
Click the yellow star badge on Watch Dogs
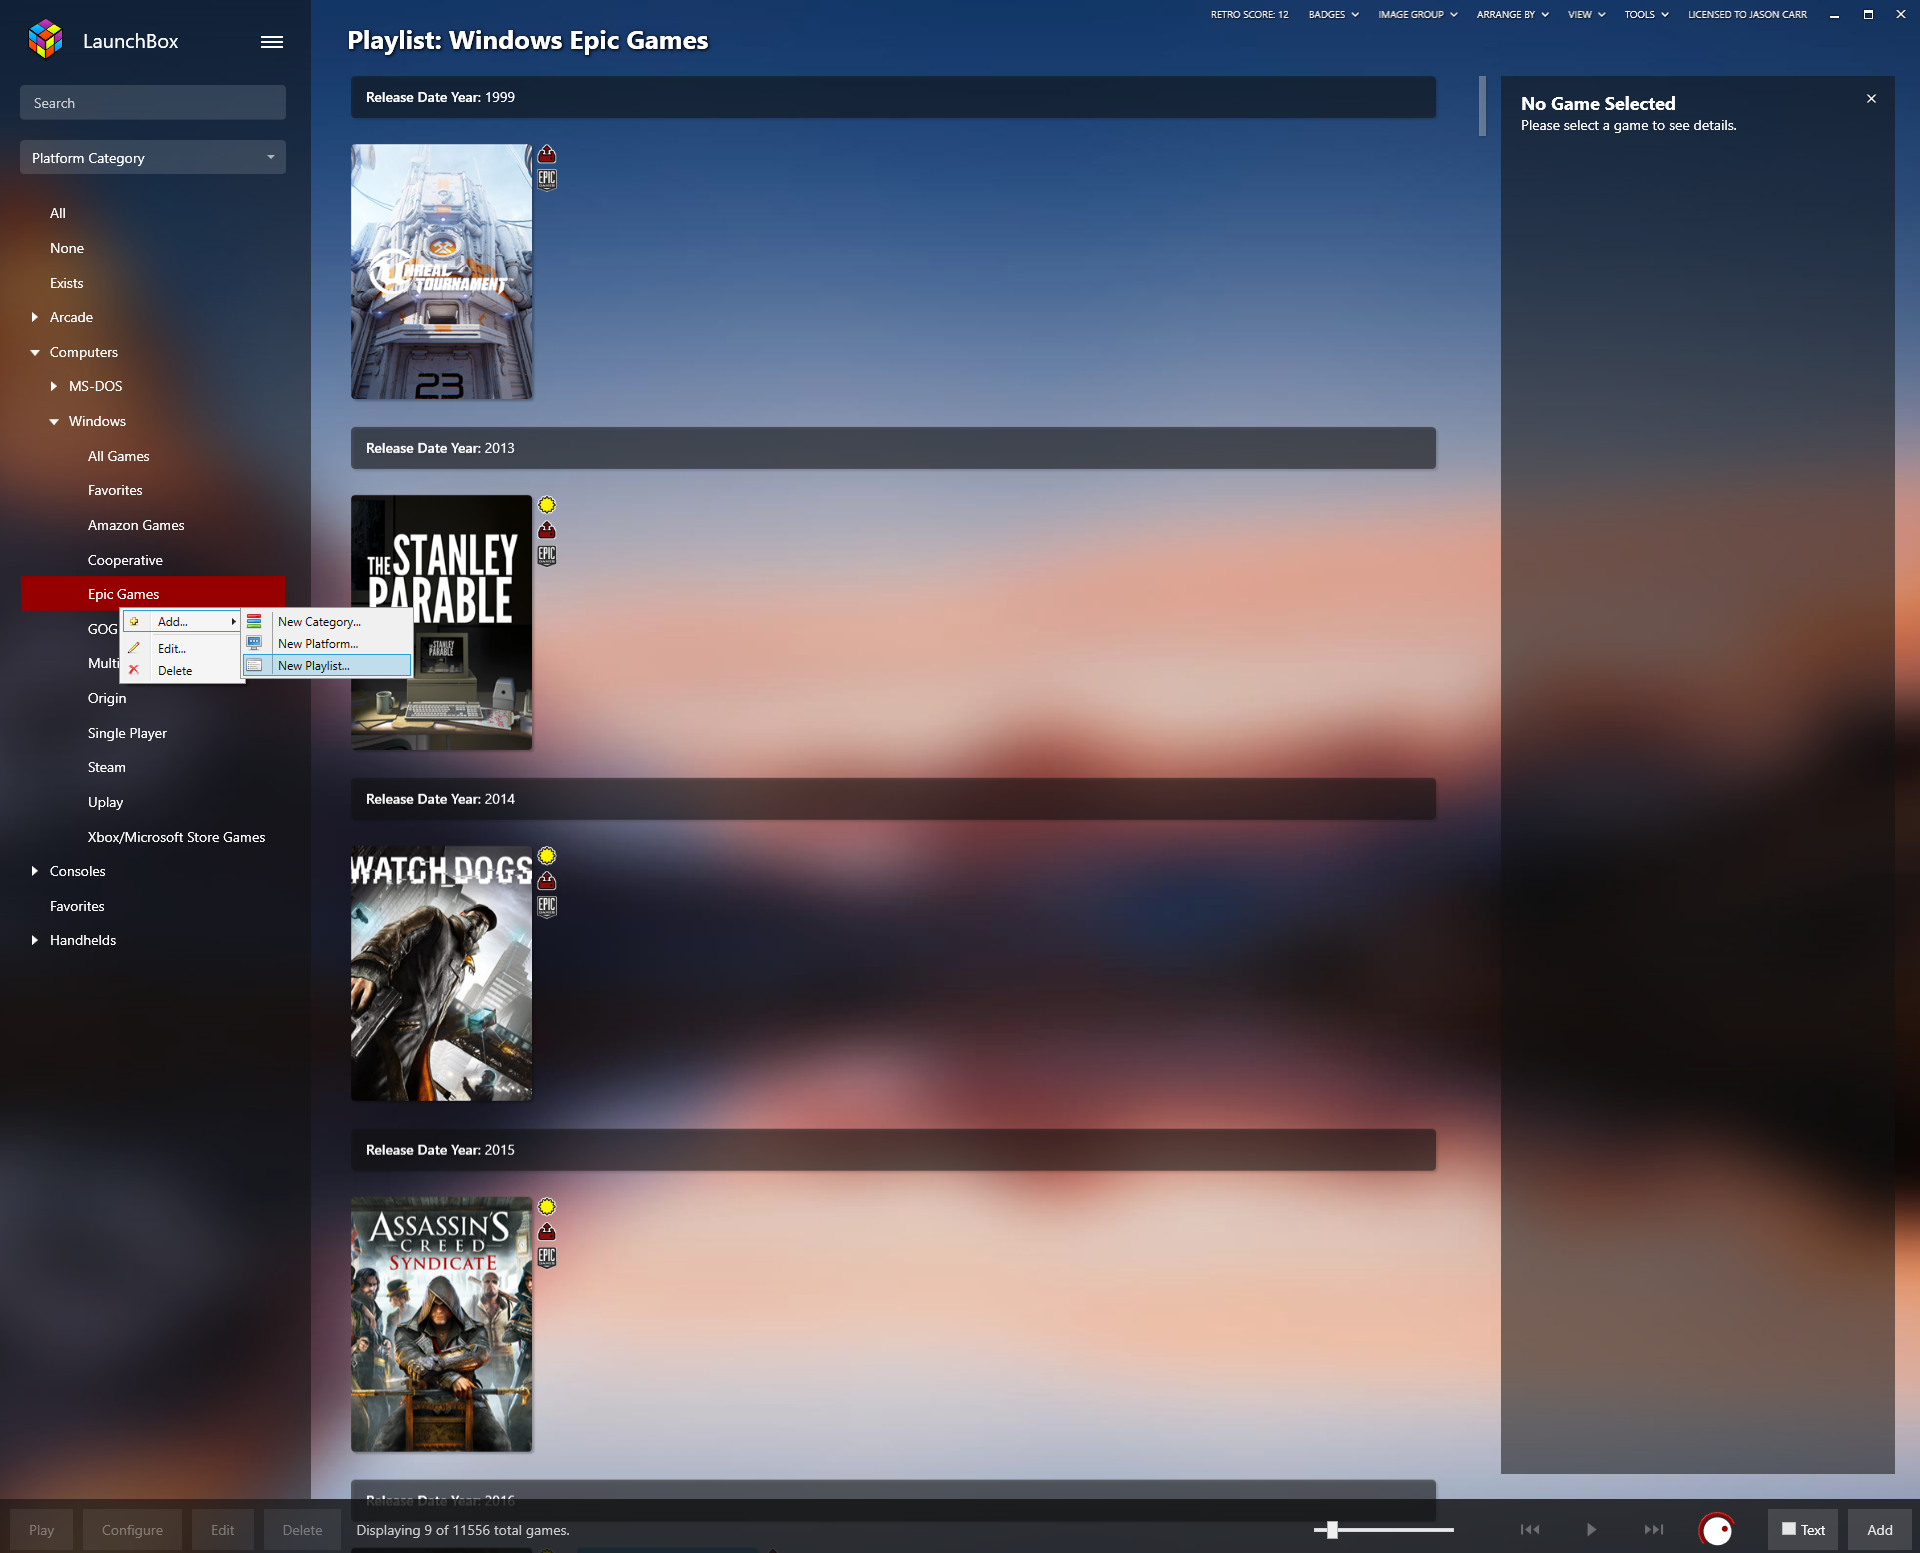pos(547,856)
